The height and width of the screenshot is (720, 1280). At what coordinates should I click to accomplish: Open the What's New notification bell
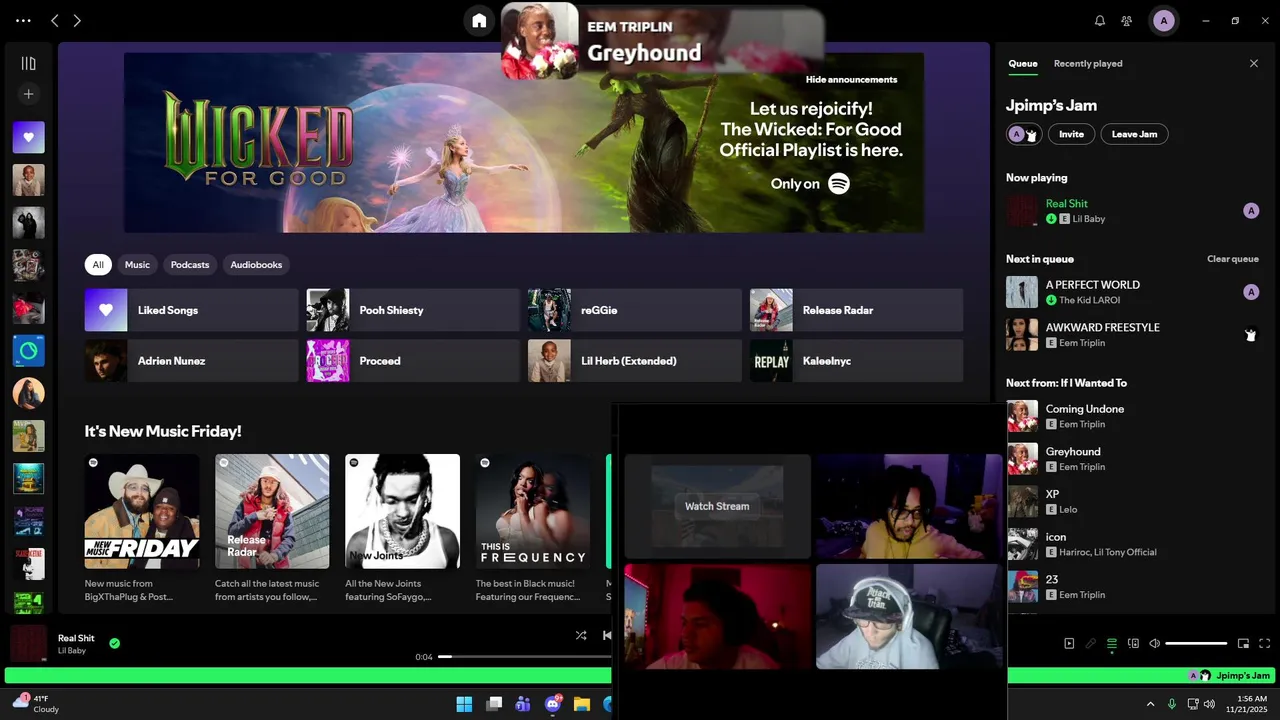(x=1100, y=20)
